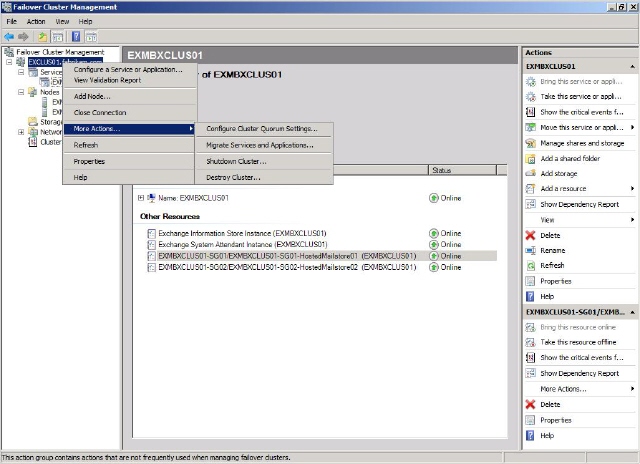Screen dimensions: 640x464
Task: Open Properties from the context menu
Action: coord(128,161)
